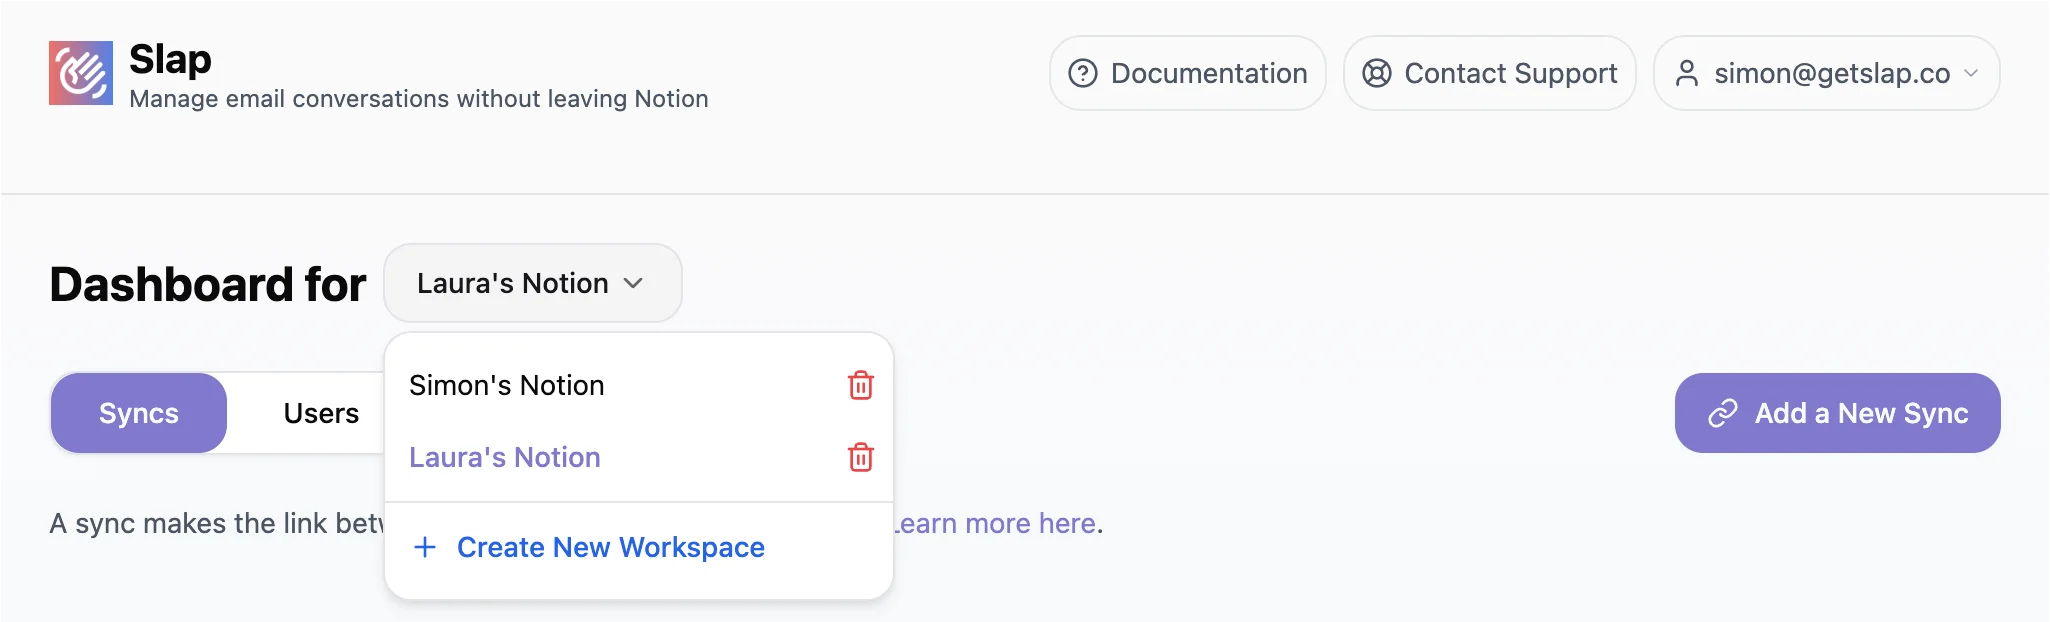Viewport: 2050px width, 622px height.
Task: Open the Documentation page
Action: [x=1207, y=73]
